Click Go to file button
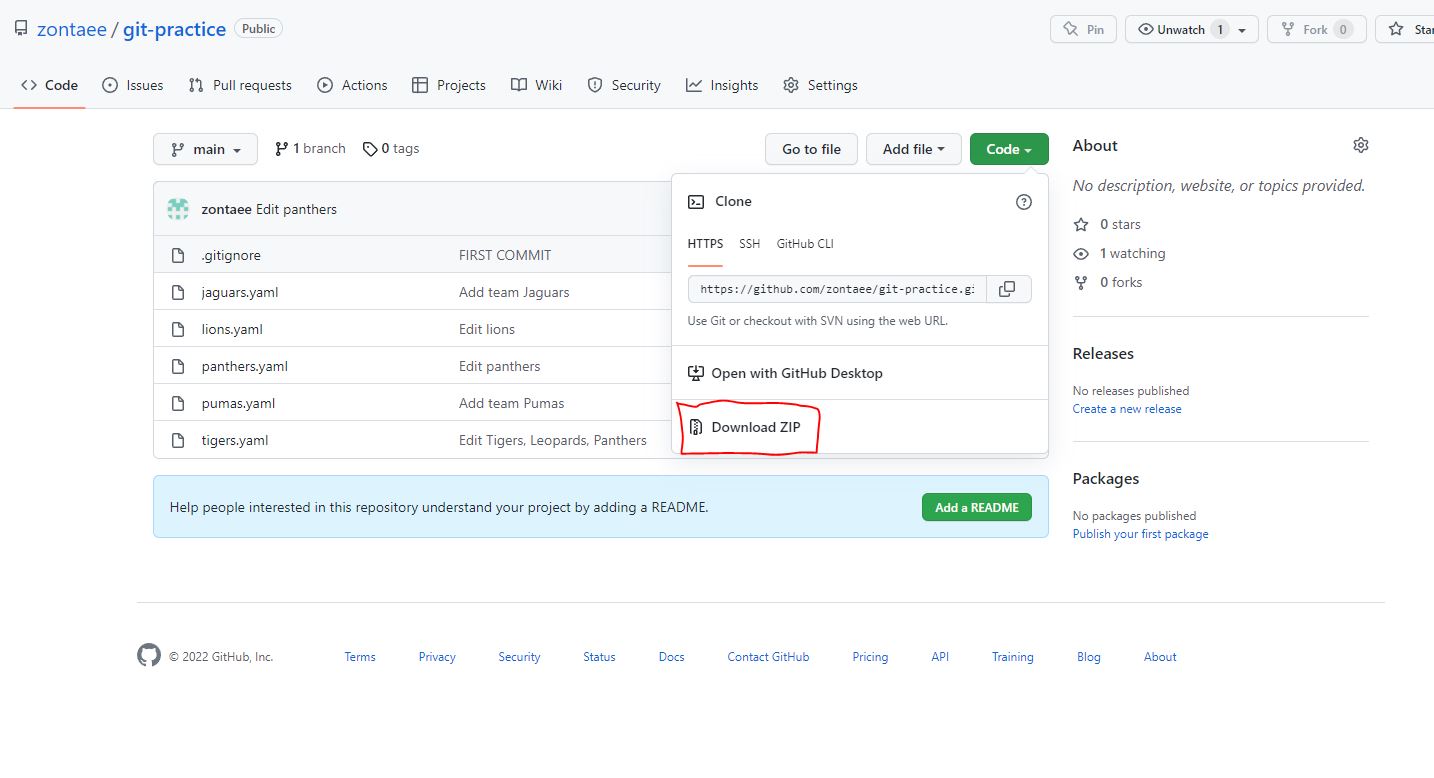 click(811, 149)
